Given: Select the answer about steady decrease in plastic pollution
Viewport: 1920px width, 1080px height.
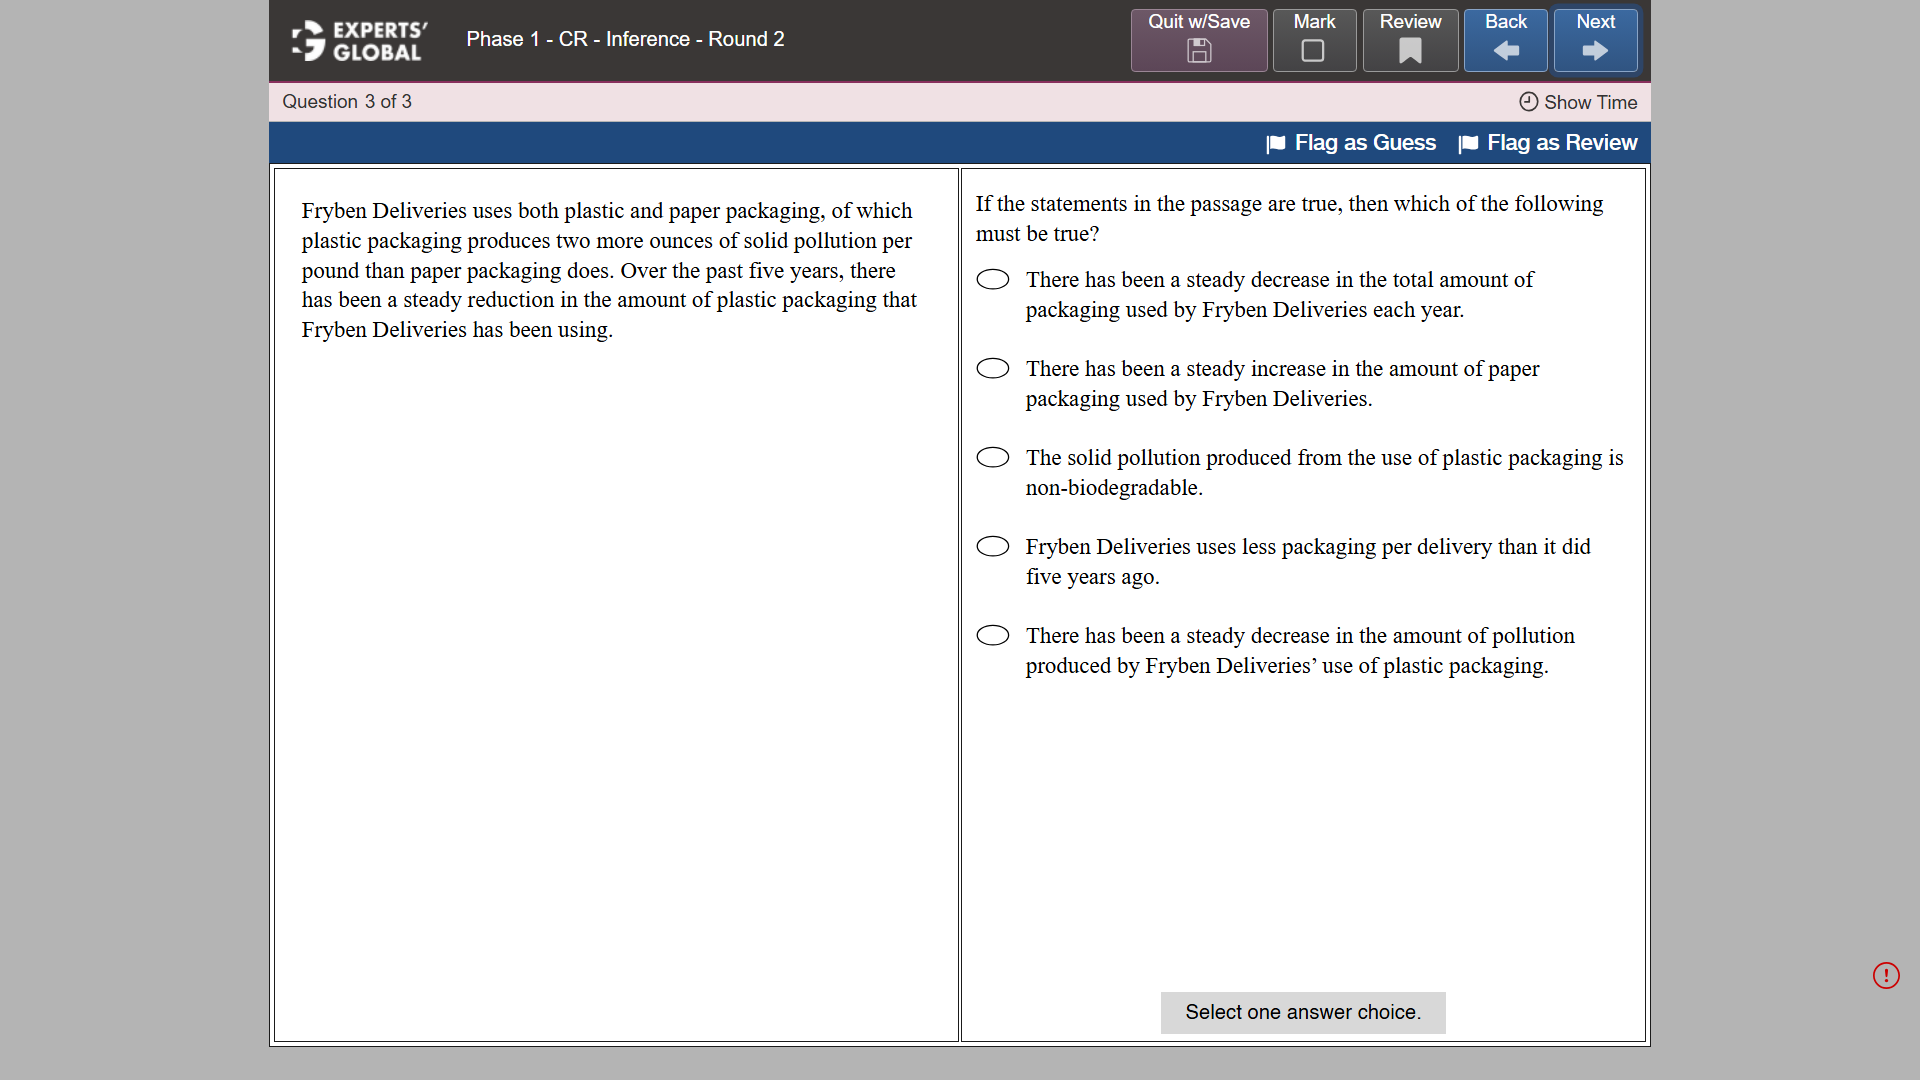Looking at the screenshot, I should 993,635.
